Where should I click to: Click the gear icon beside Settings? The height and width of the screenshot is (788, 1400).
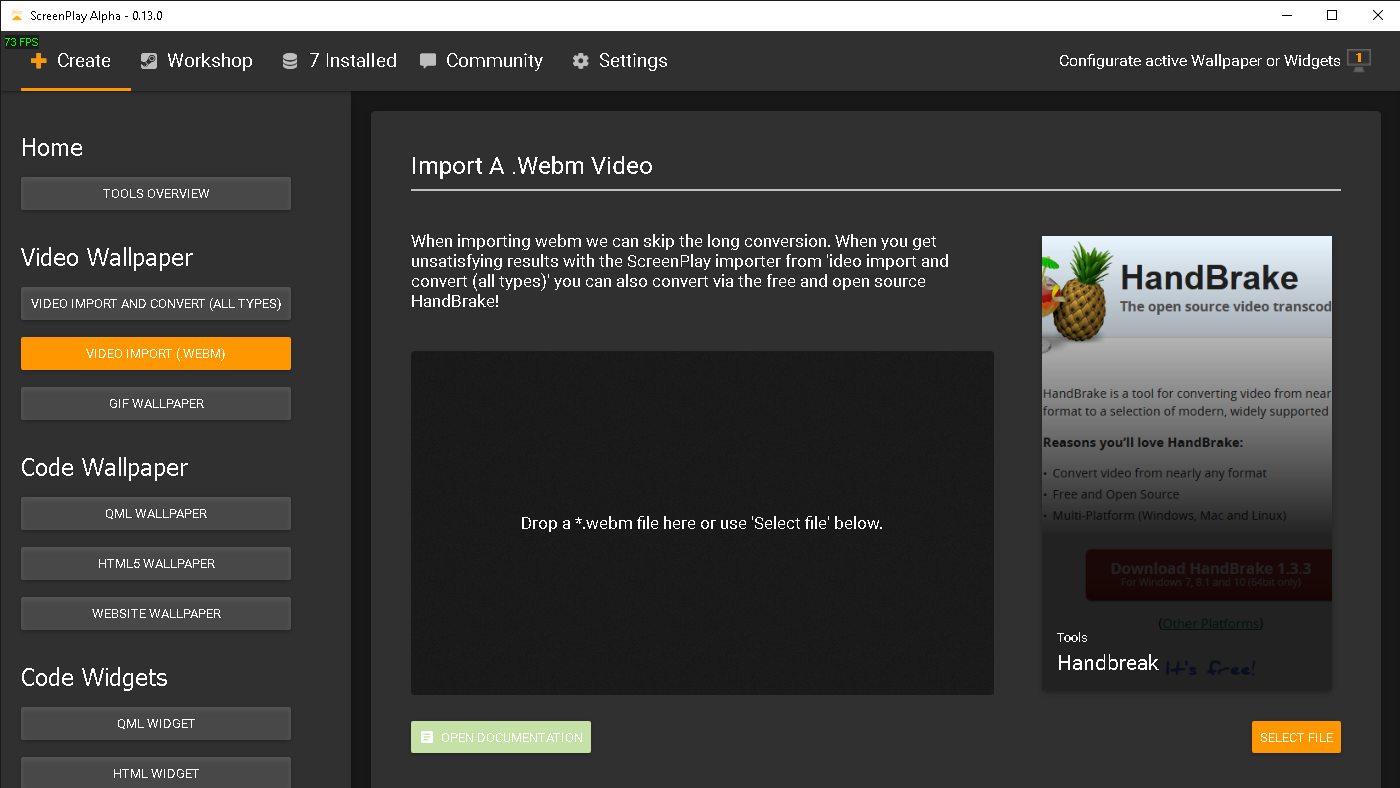point(581,61)
